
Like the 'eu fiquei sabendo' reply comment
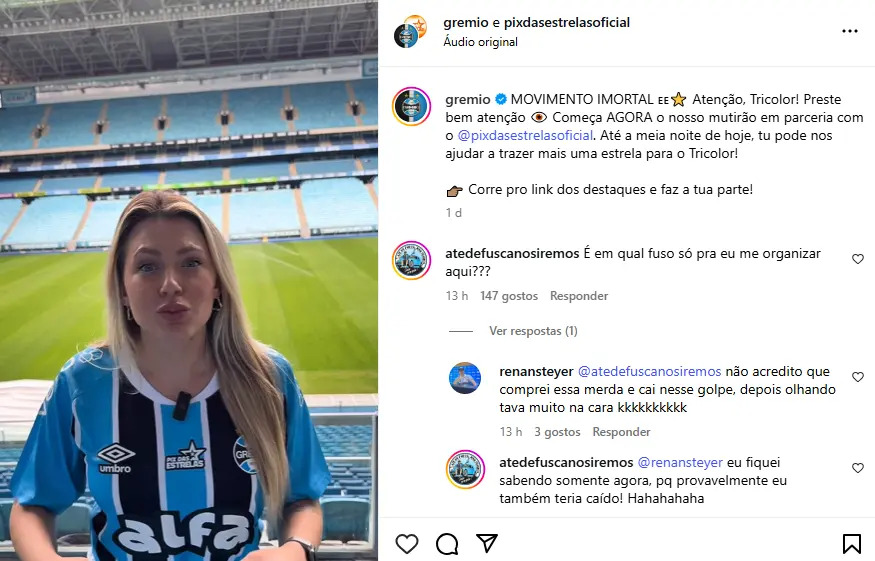[x=858, y=468]
